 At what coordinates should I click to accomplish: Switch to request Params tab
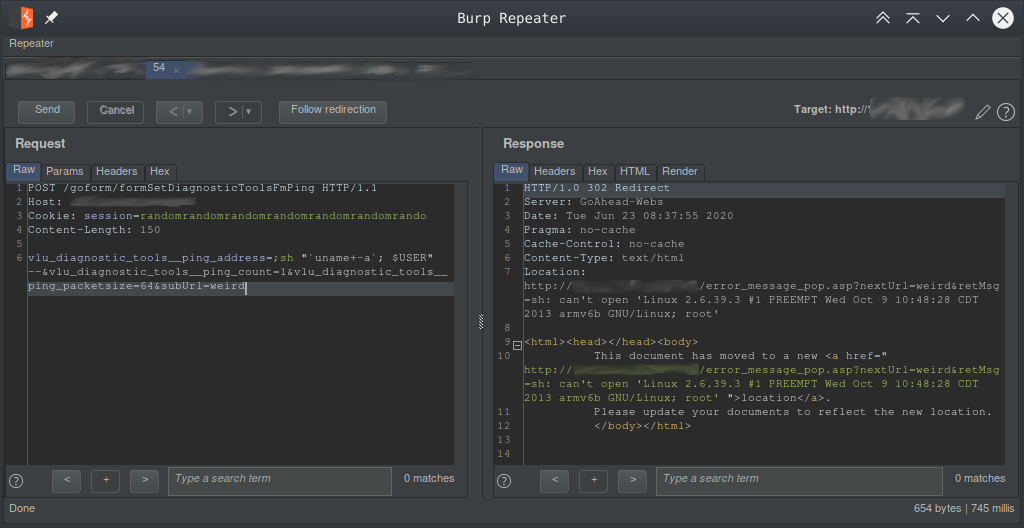(65, 172)
